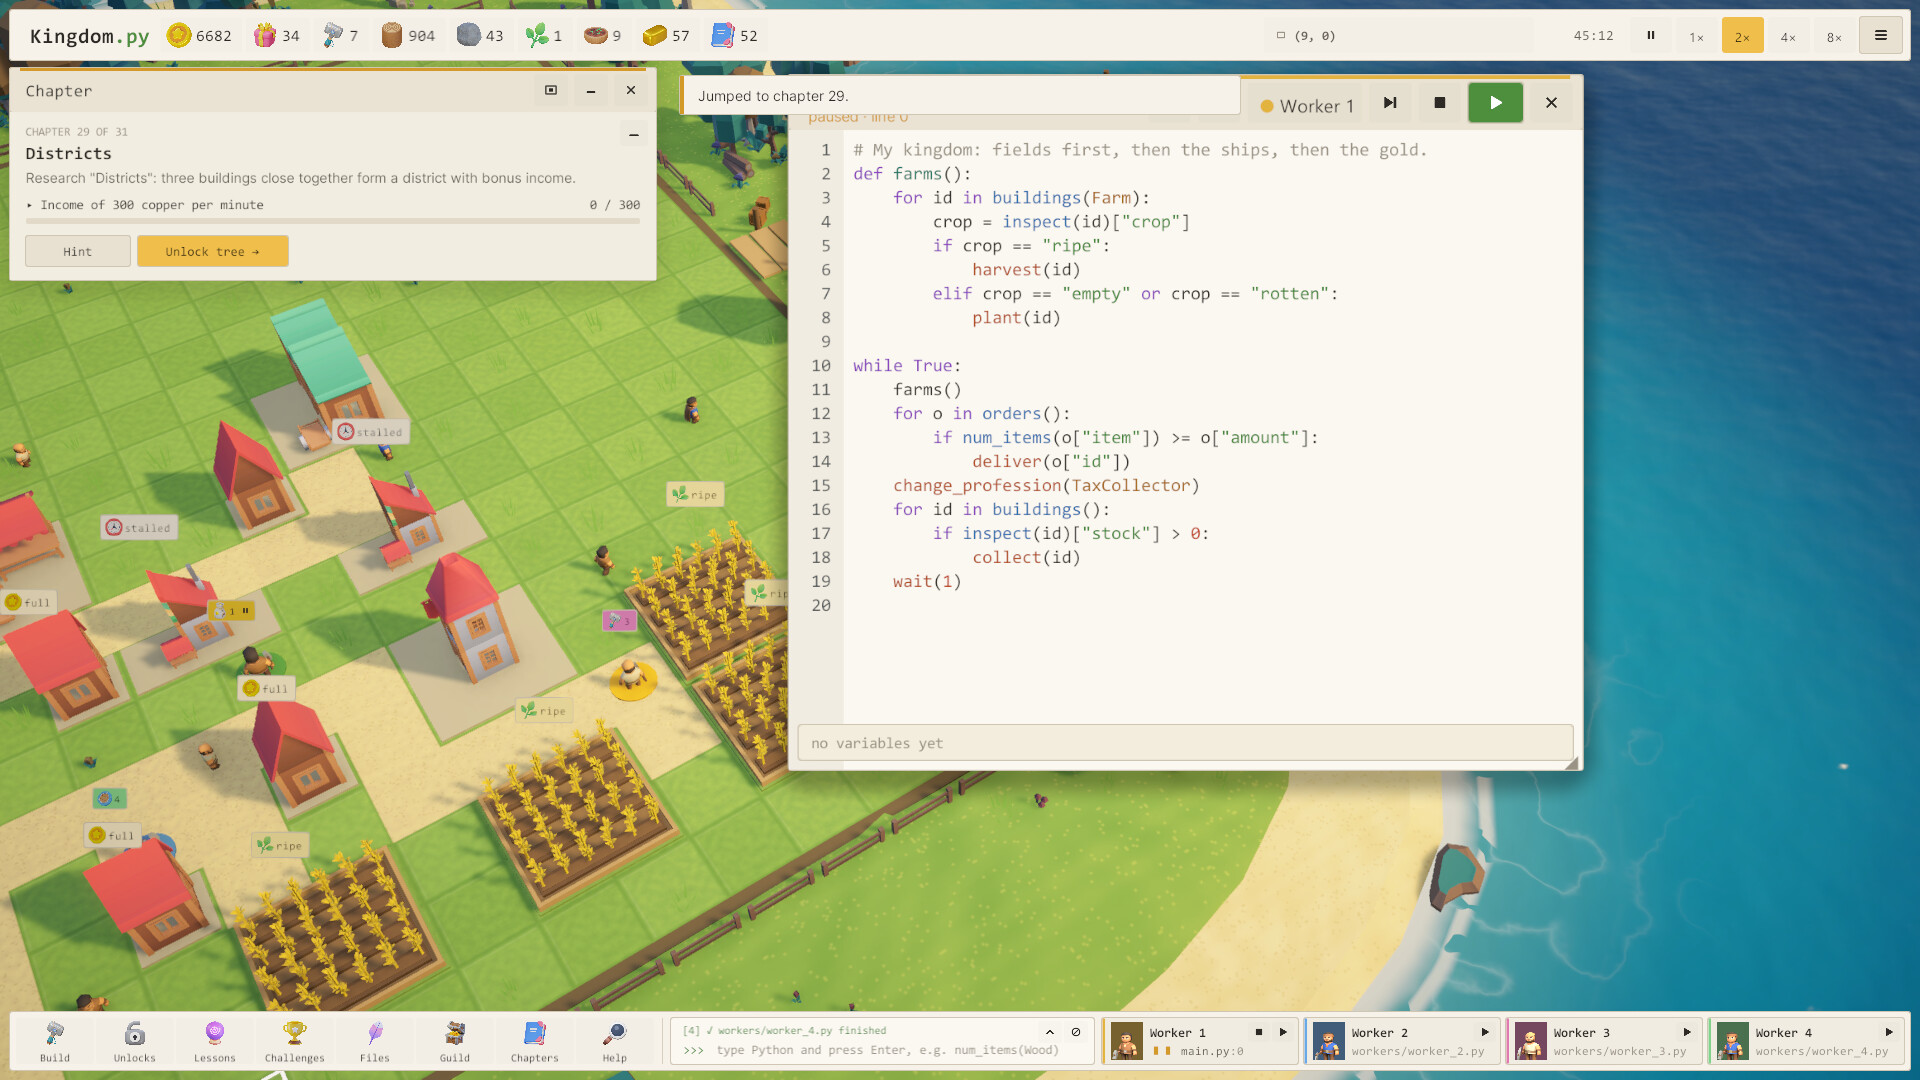Step Worker 1 code one line

click(1390, 103)
